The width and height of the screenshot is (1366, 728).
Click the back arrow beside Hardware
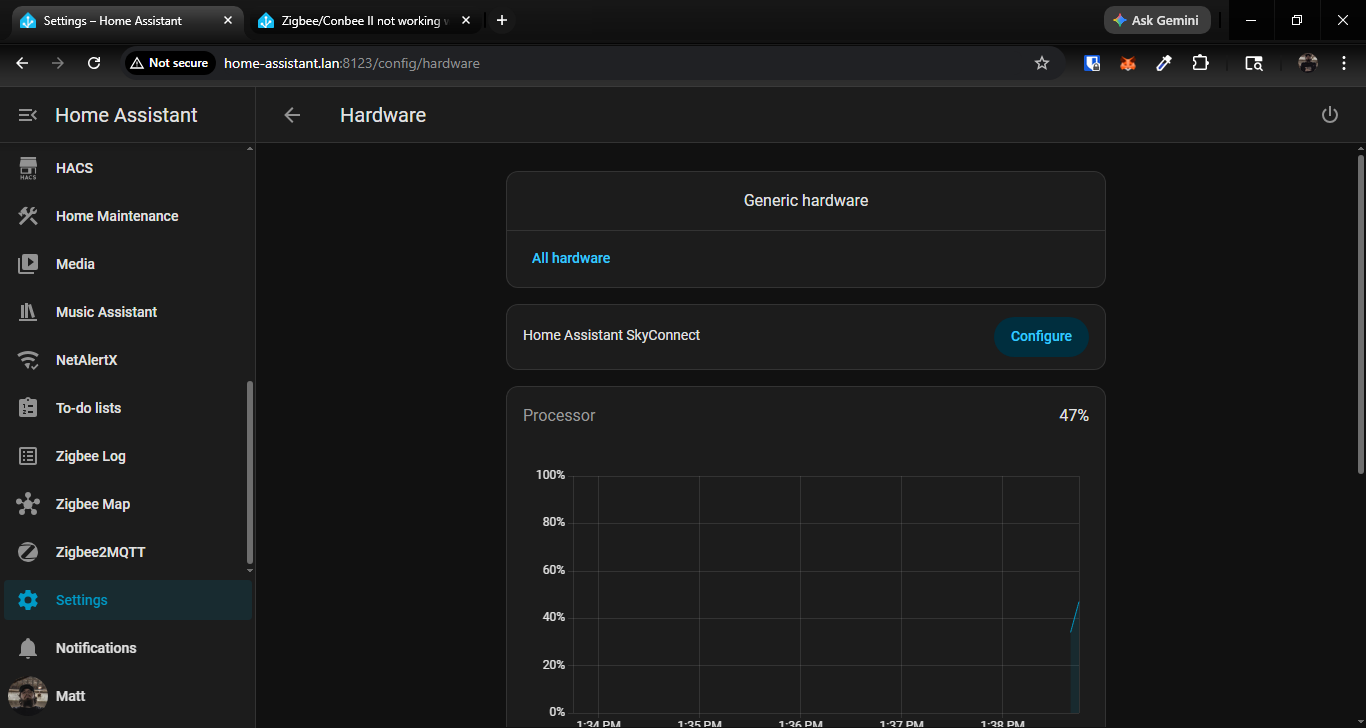coord(292,115)
